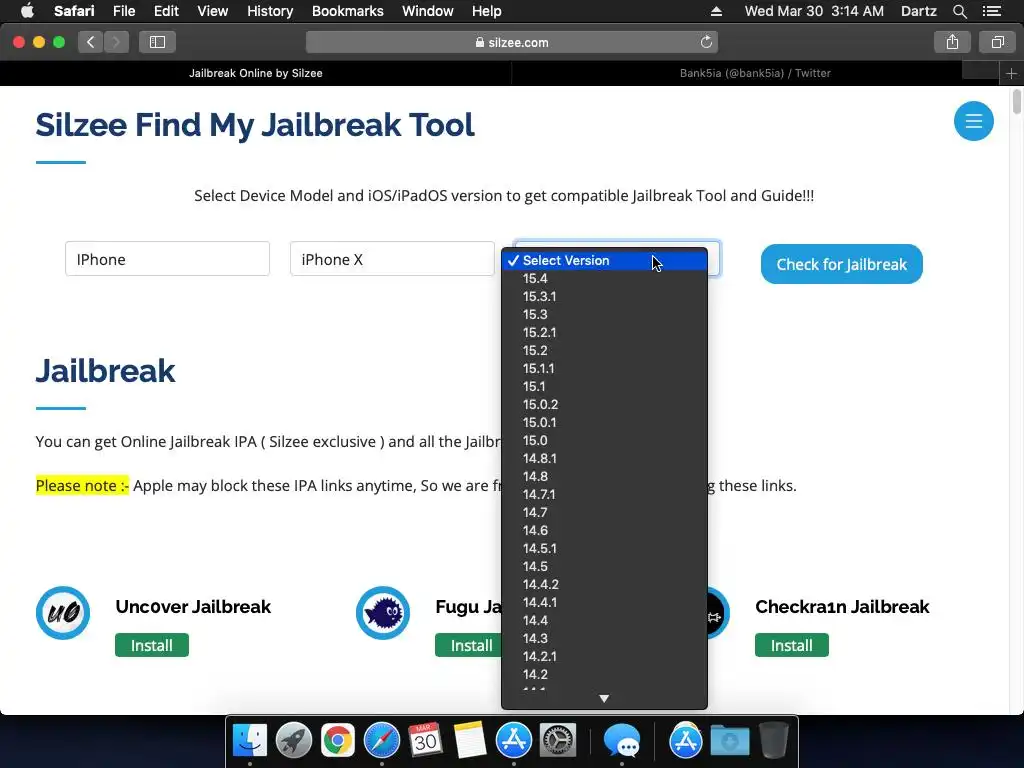The height and width of the screenshot is (768, 1024).
Task: Click the Check for Jailbreak button
Action: (841, 264)
